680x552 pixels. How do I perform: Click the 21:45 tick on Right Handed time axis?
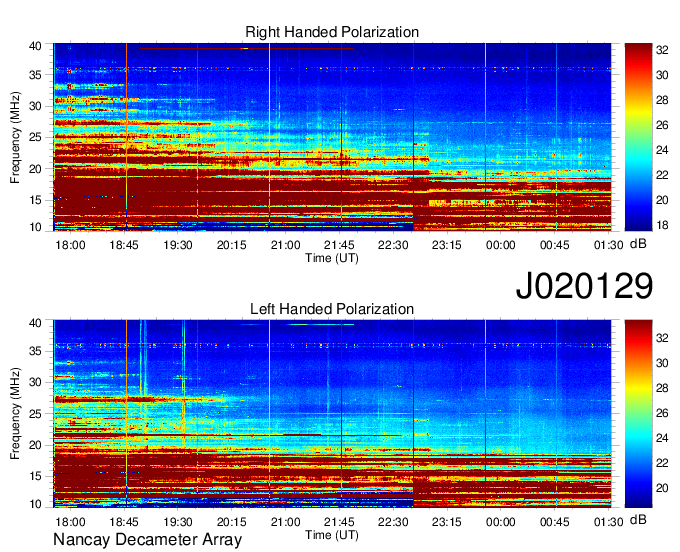click(339, 245)
